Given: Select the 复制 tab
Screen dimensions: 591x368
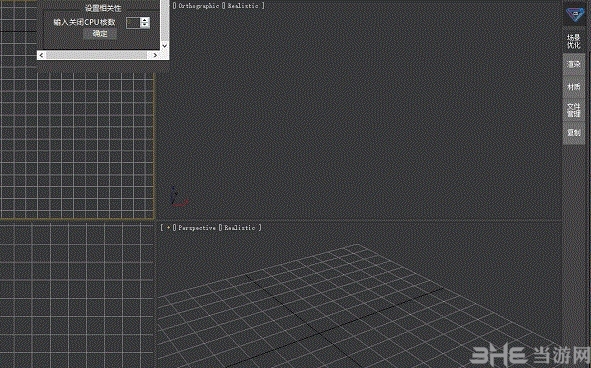Looking at the screenshot, I should tap(574, 133).
